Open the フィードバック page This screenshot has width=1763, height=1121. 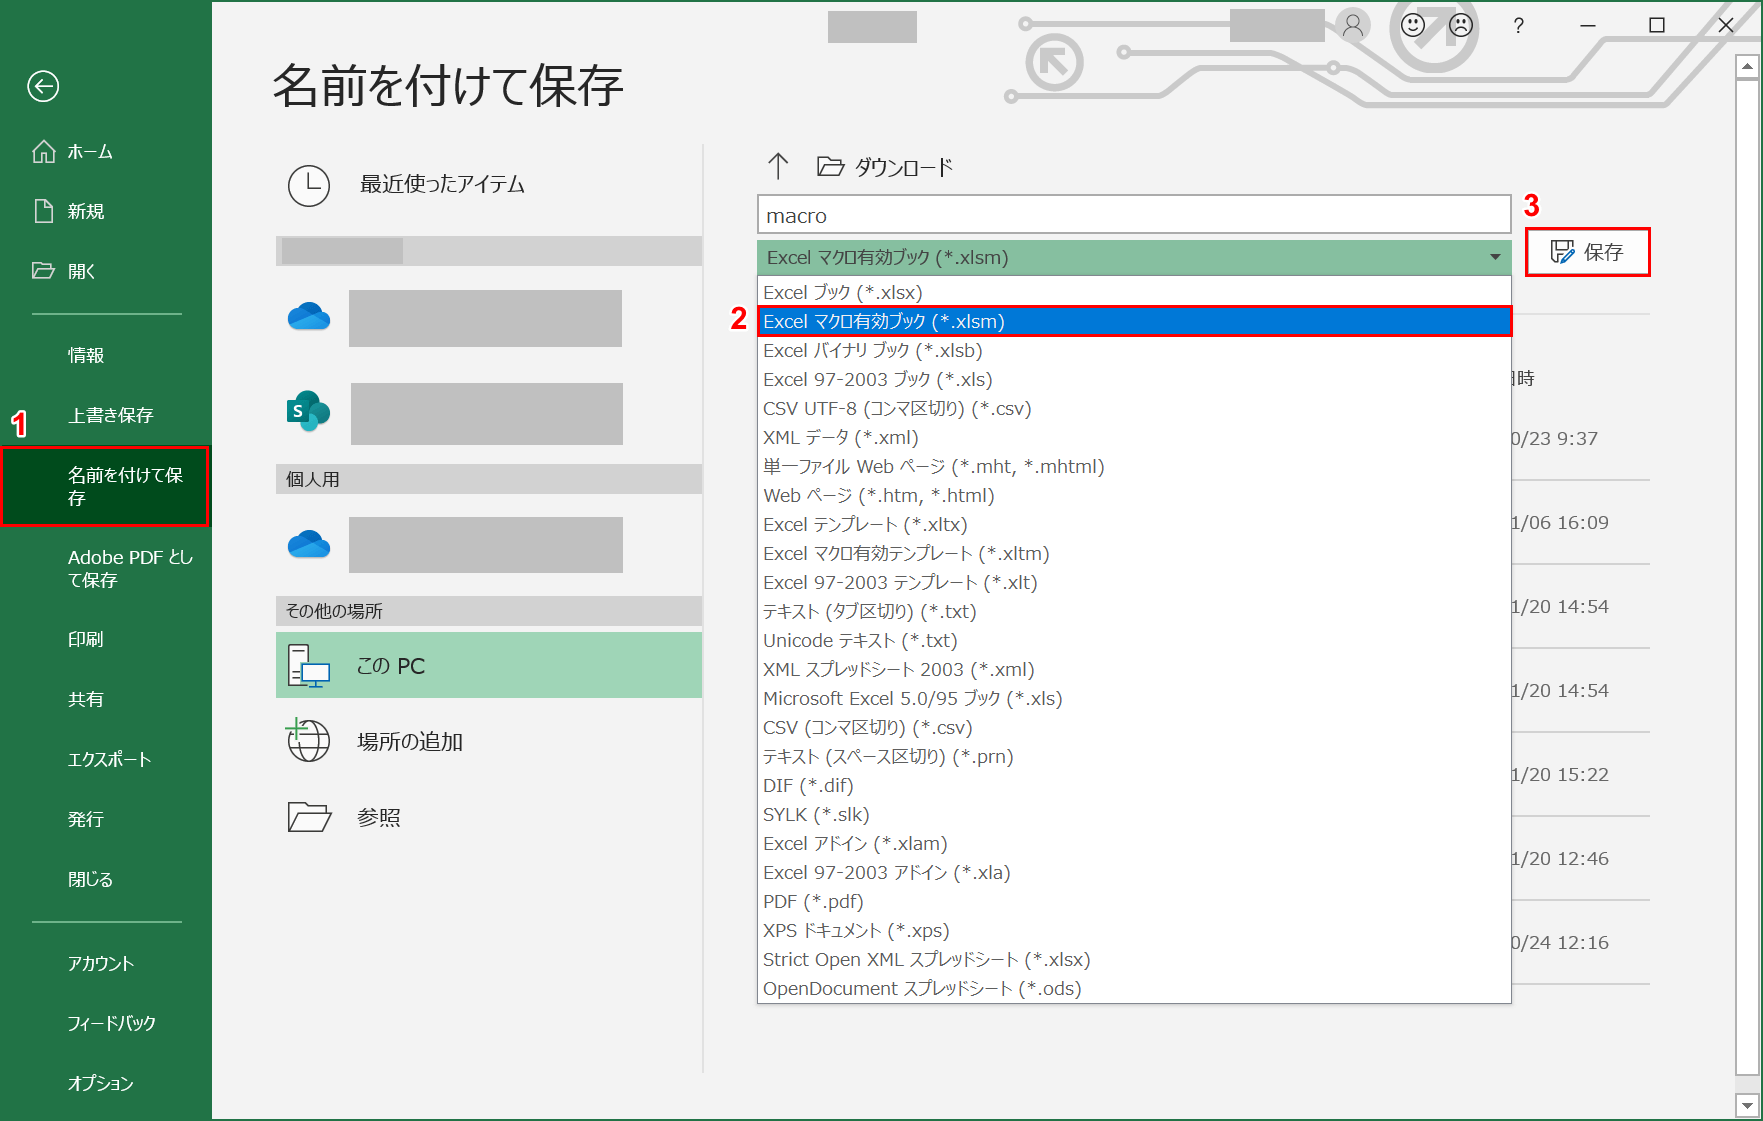click(x=106, y=1023)
